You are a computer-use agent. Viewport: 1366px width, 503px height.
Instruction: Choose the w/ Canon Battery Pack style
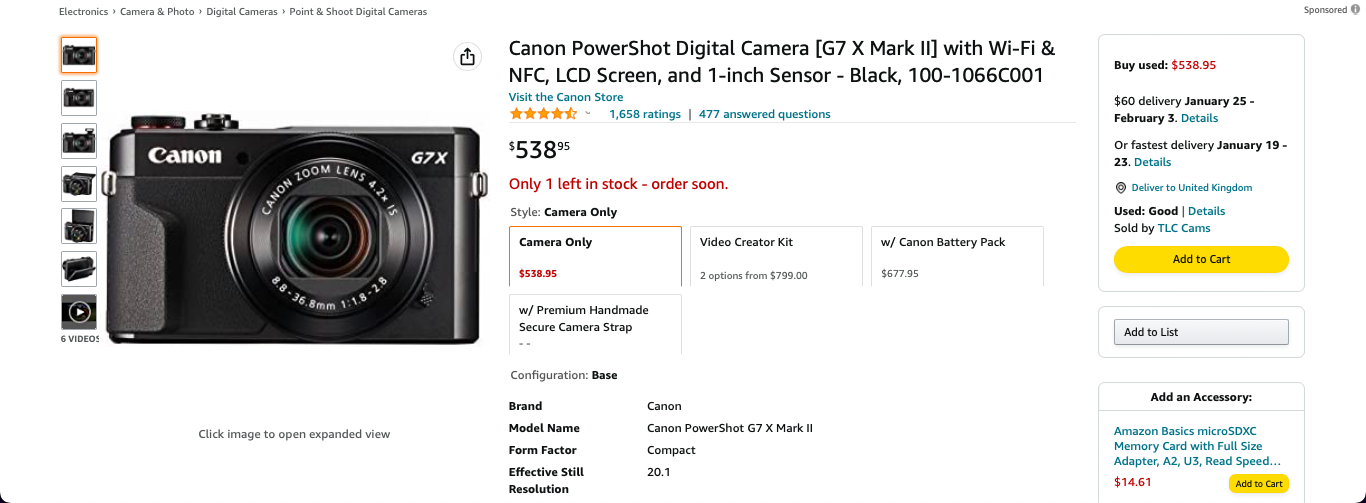(x=957, y=256)
